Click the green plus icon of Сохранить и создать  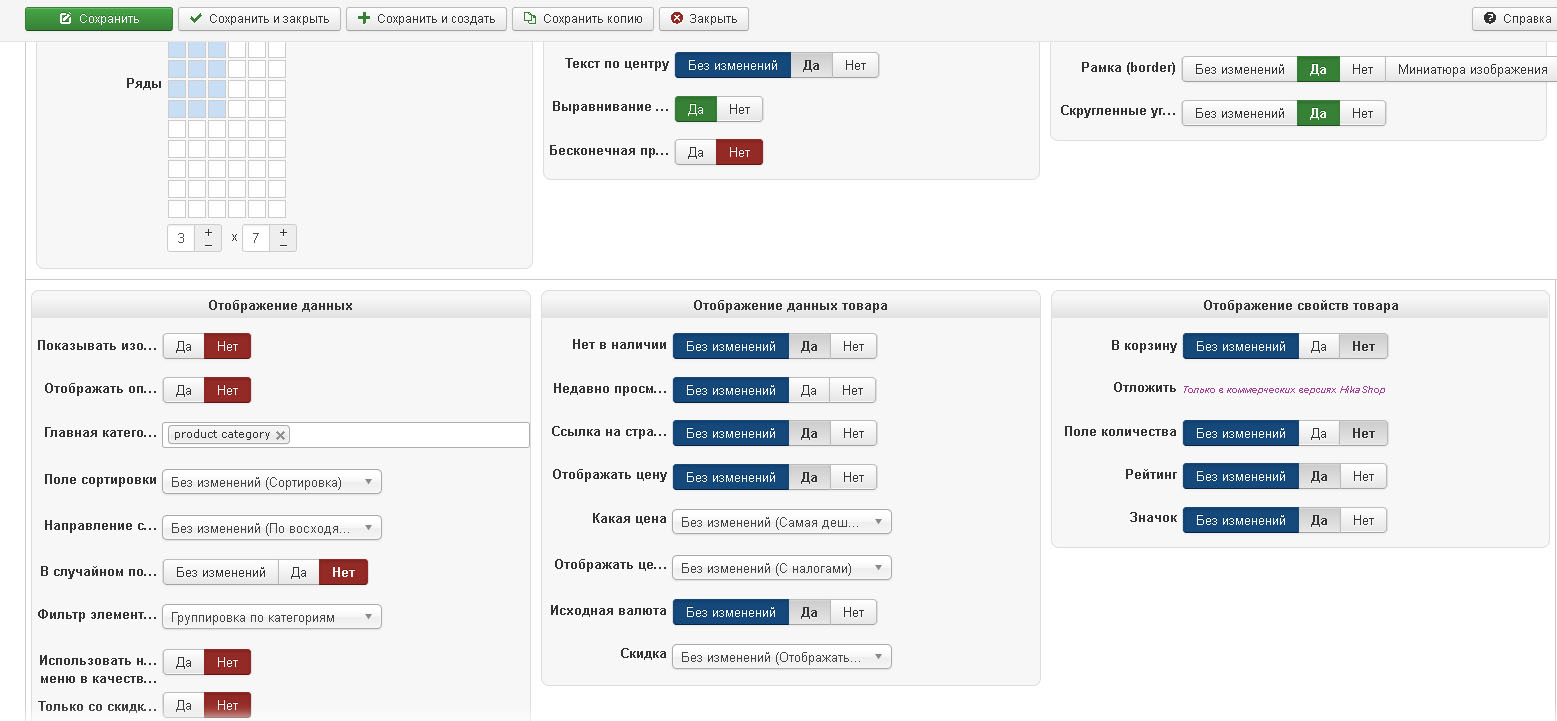tap(363, 19)
